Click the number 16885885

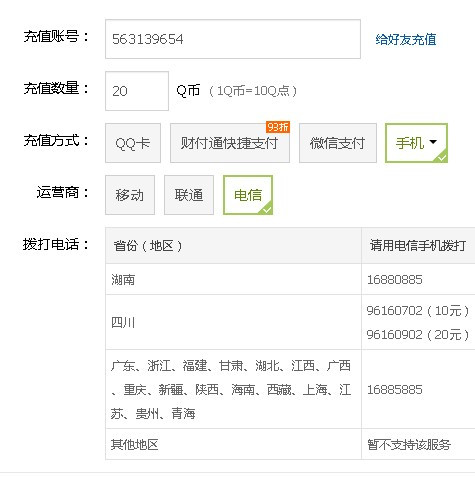coord(395,389)
